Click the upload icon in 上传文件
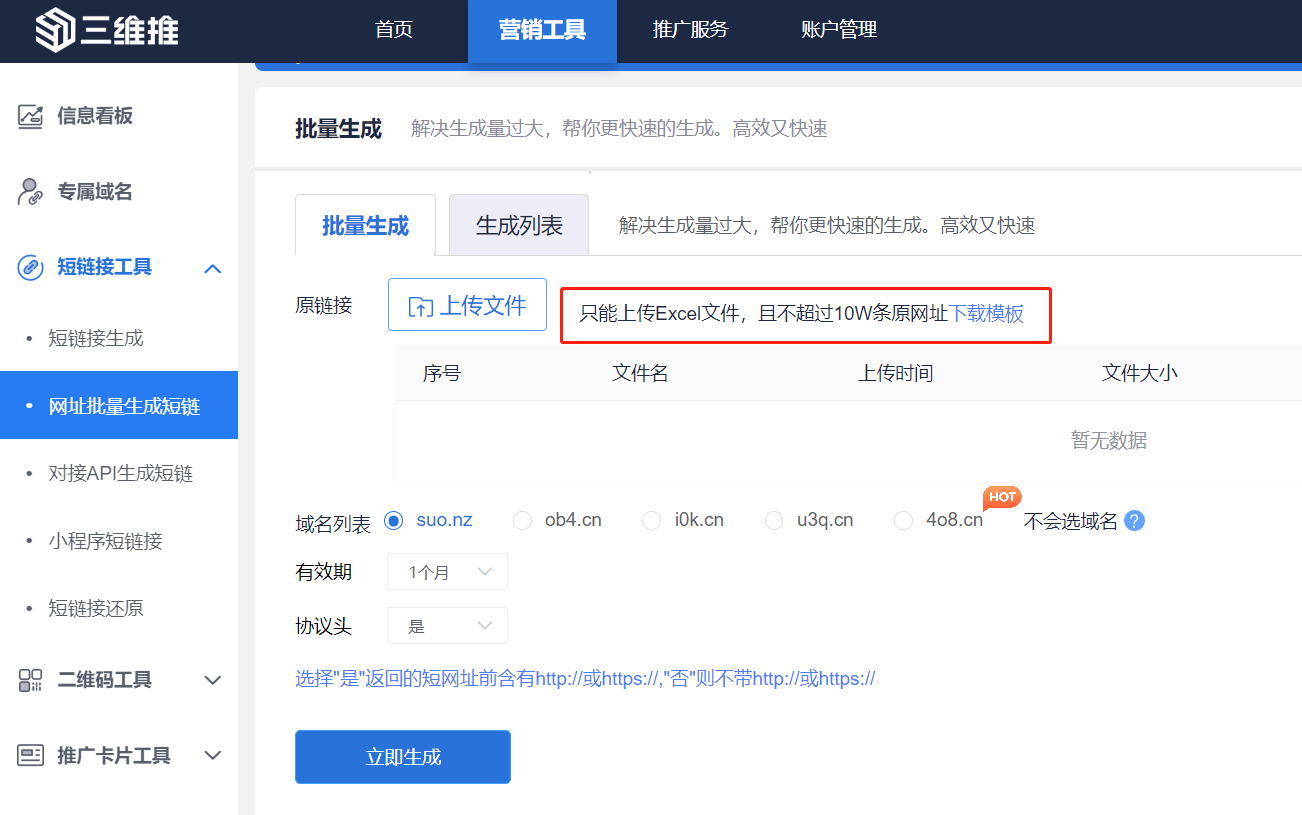 (421, 307)
